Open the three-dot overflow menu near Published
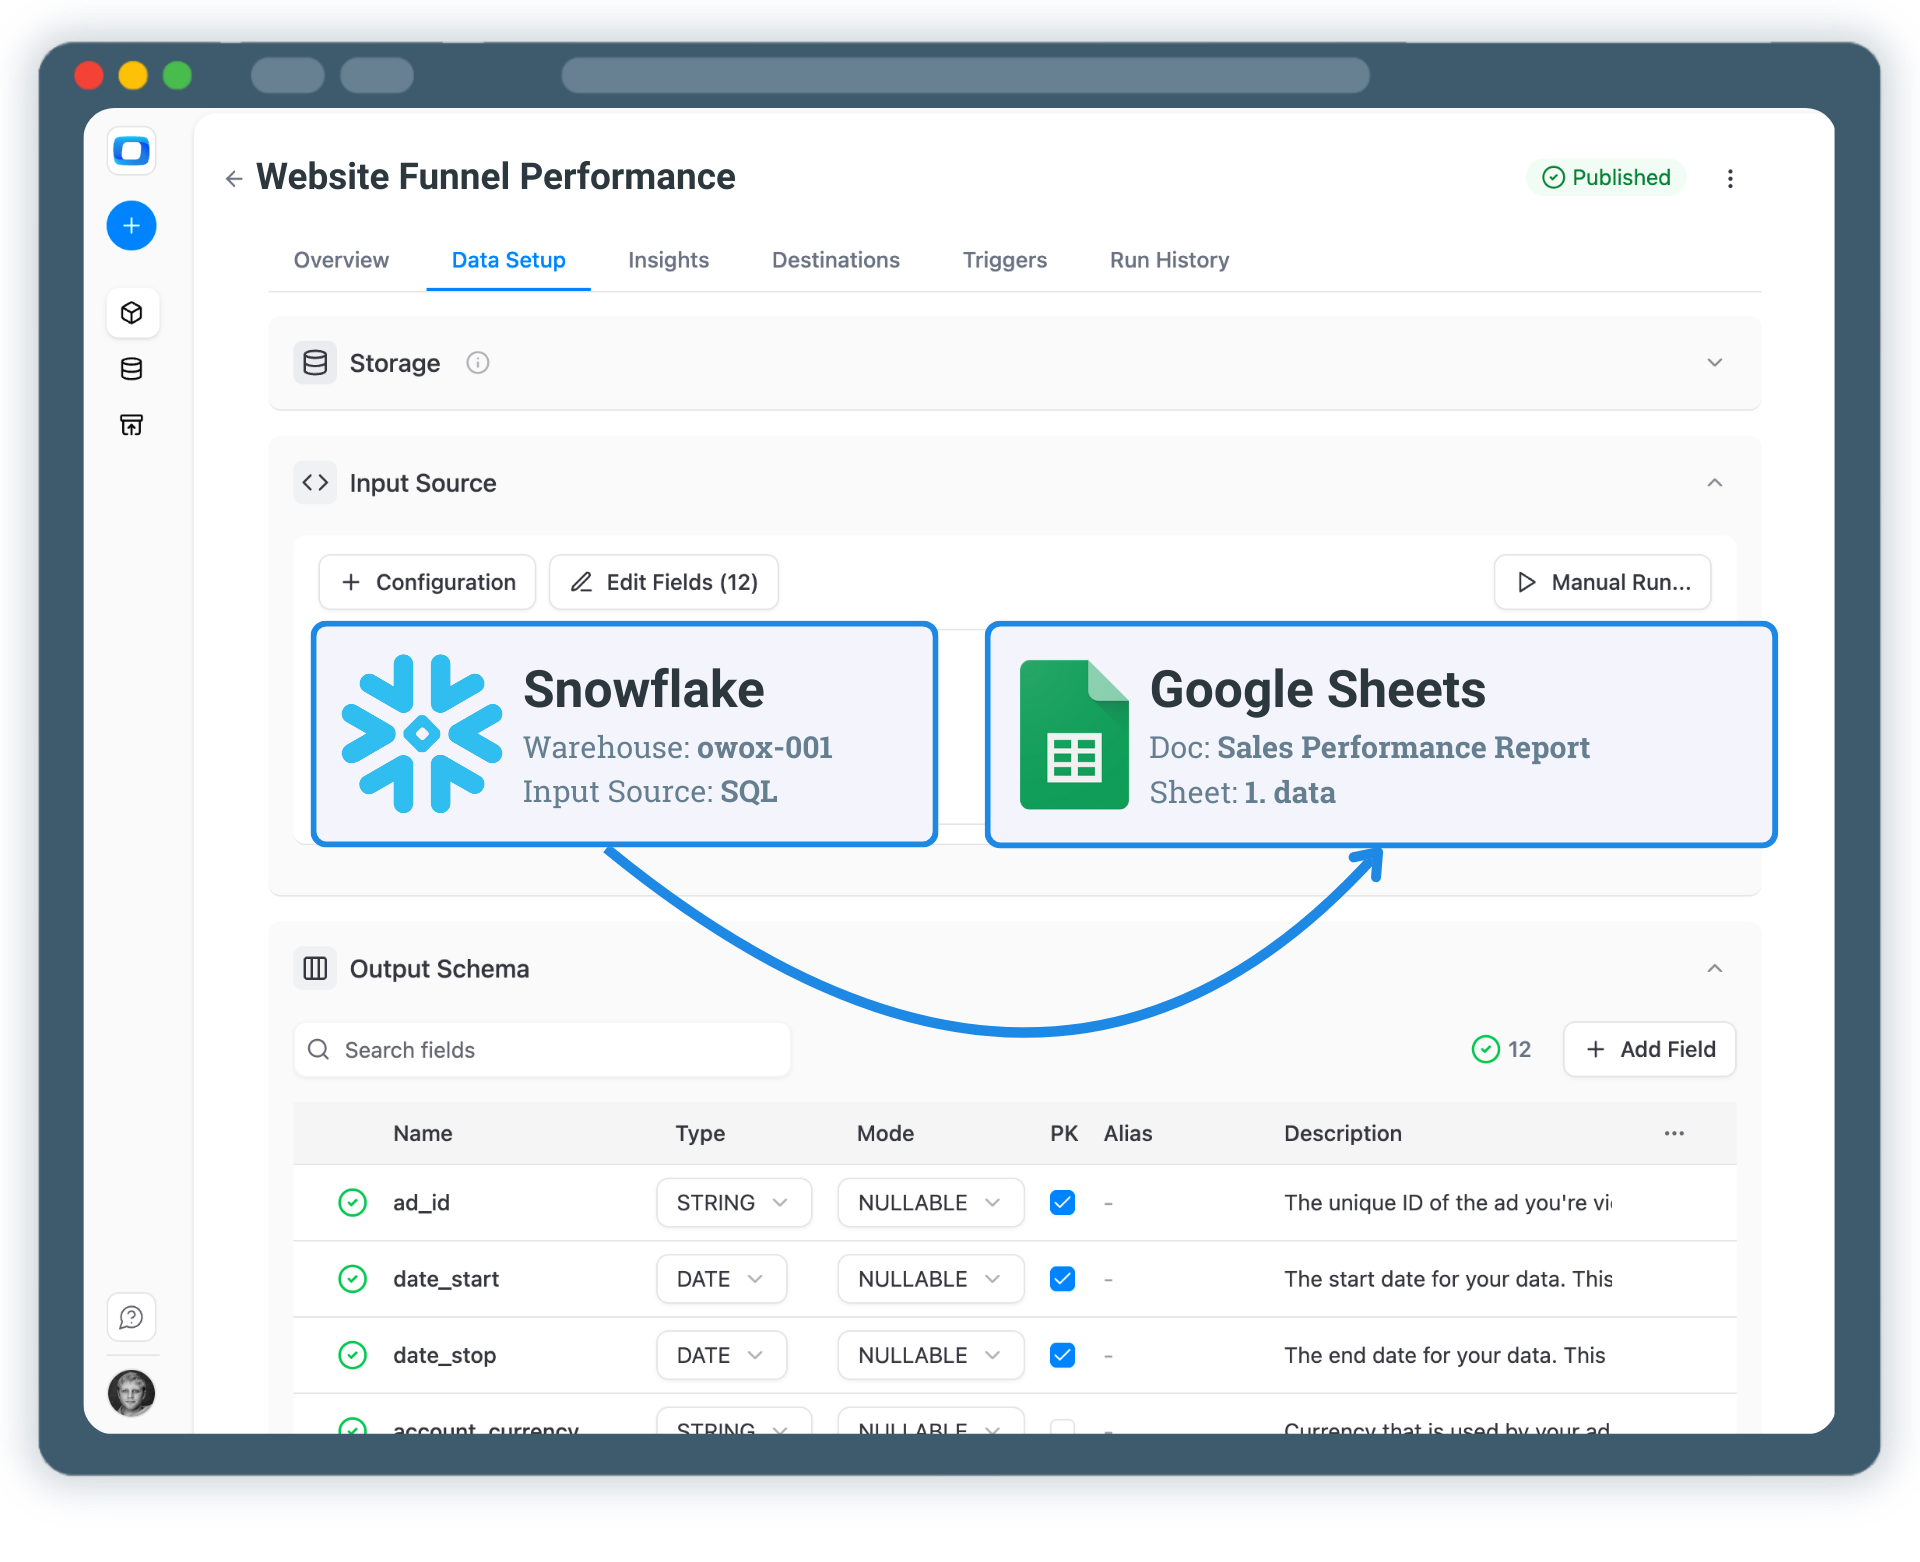The image size is (1920, 1562). [x=1731, y=178]
